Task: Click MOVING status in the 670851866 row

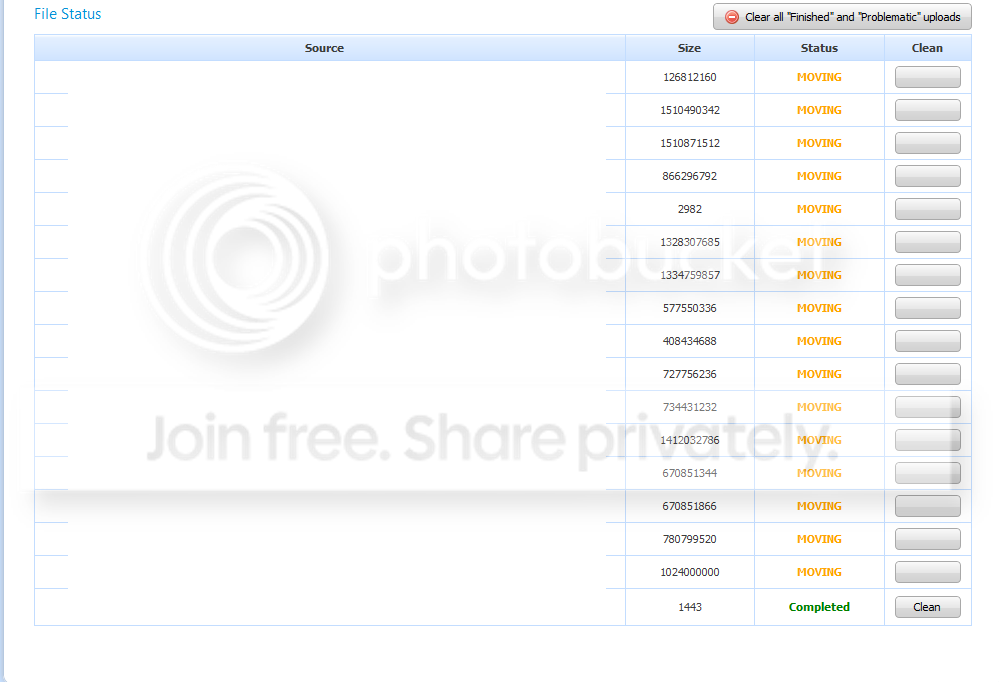Action: pyautogui.click(x=819, y=506)
